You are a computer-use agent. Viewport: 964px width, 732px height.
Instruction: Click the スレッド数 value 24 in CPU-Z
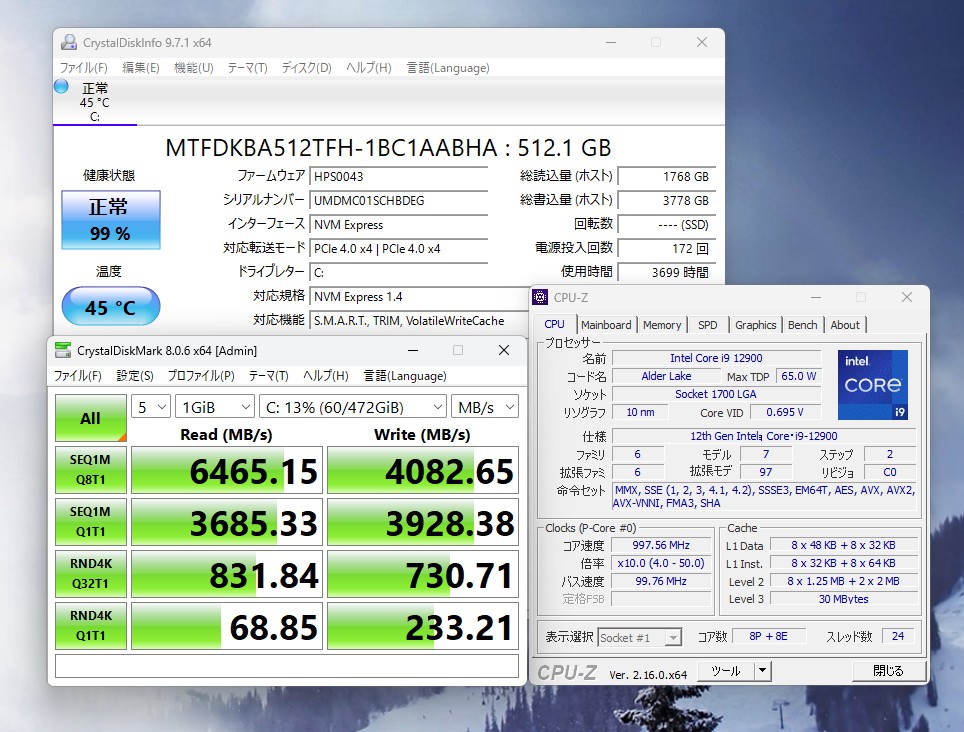tap(898, 636)
